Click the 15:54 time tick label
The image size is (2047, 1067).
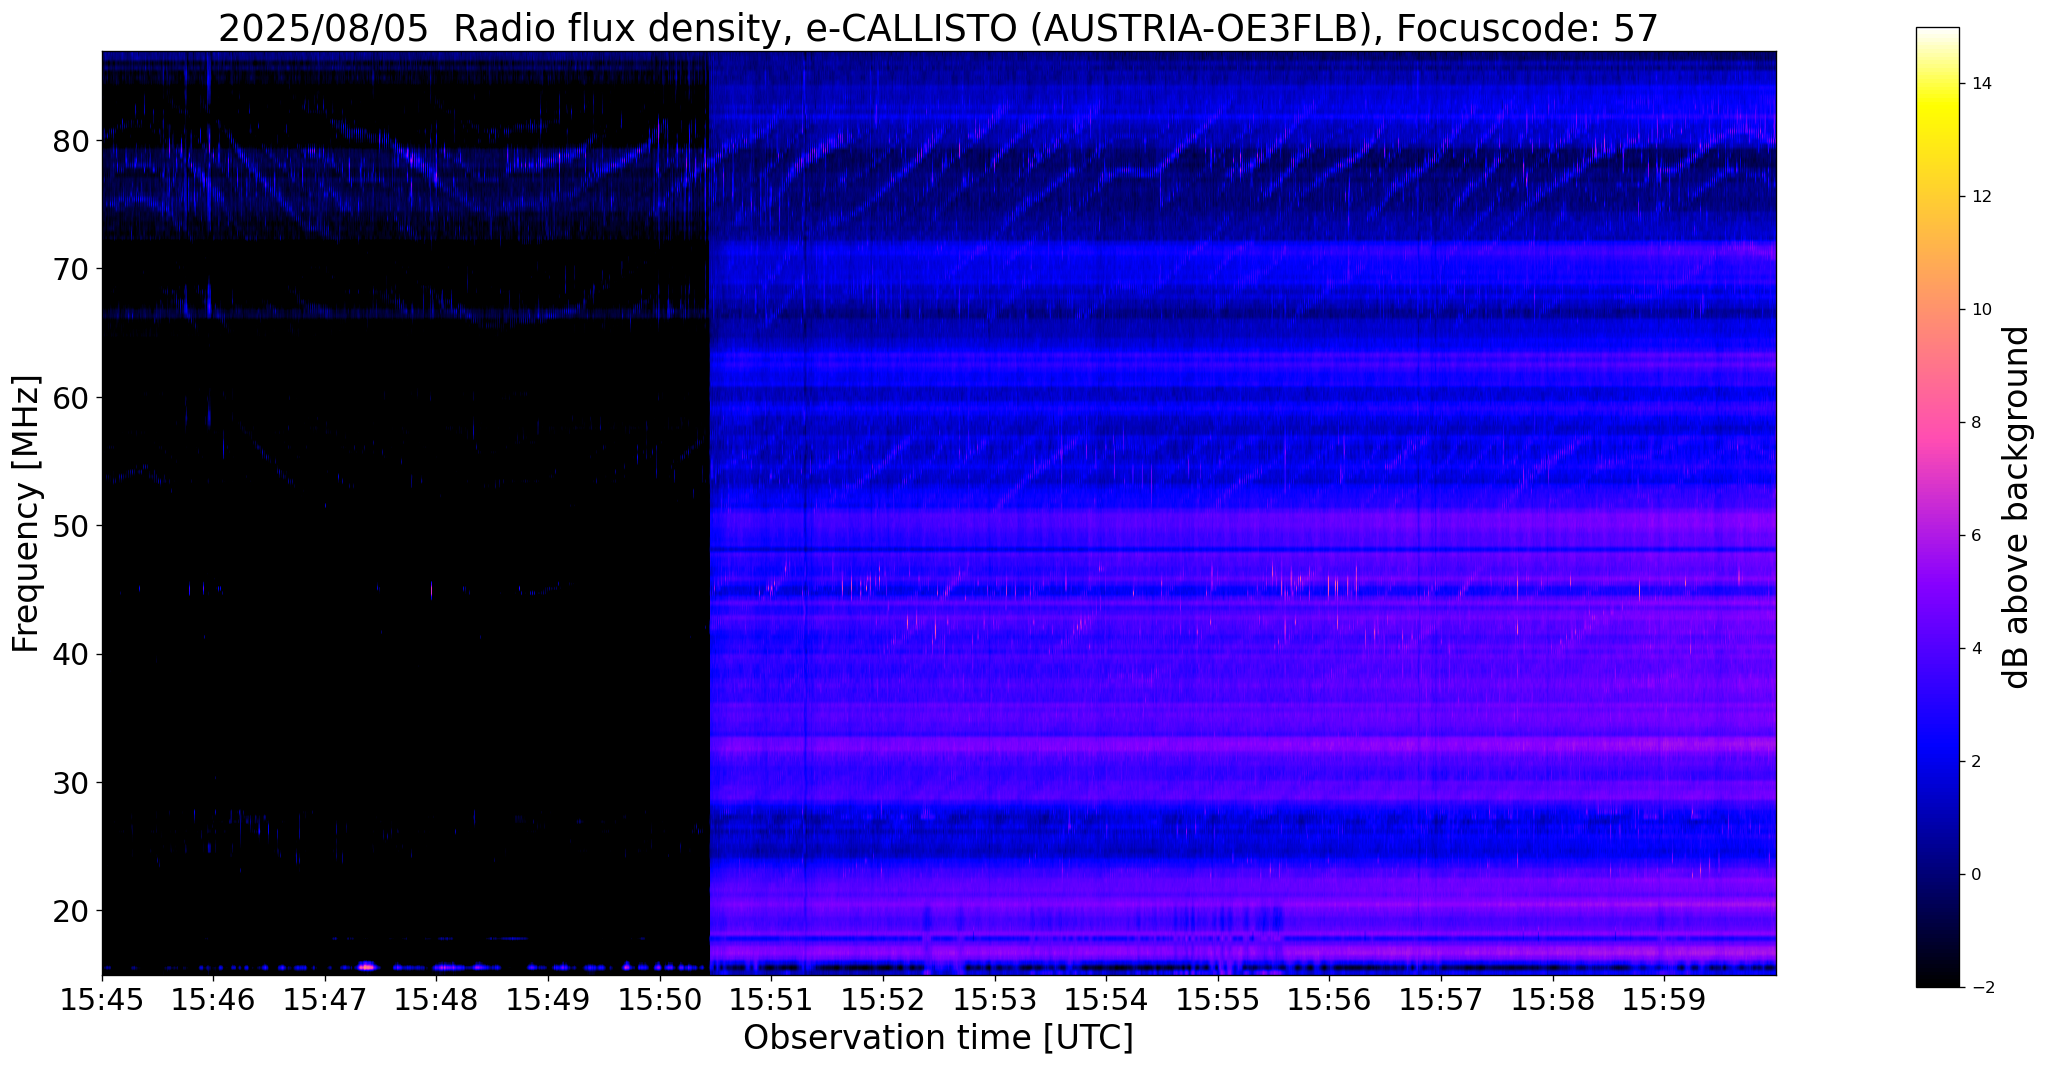[x=1106, y=1000]
